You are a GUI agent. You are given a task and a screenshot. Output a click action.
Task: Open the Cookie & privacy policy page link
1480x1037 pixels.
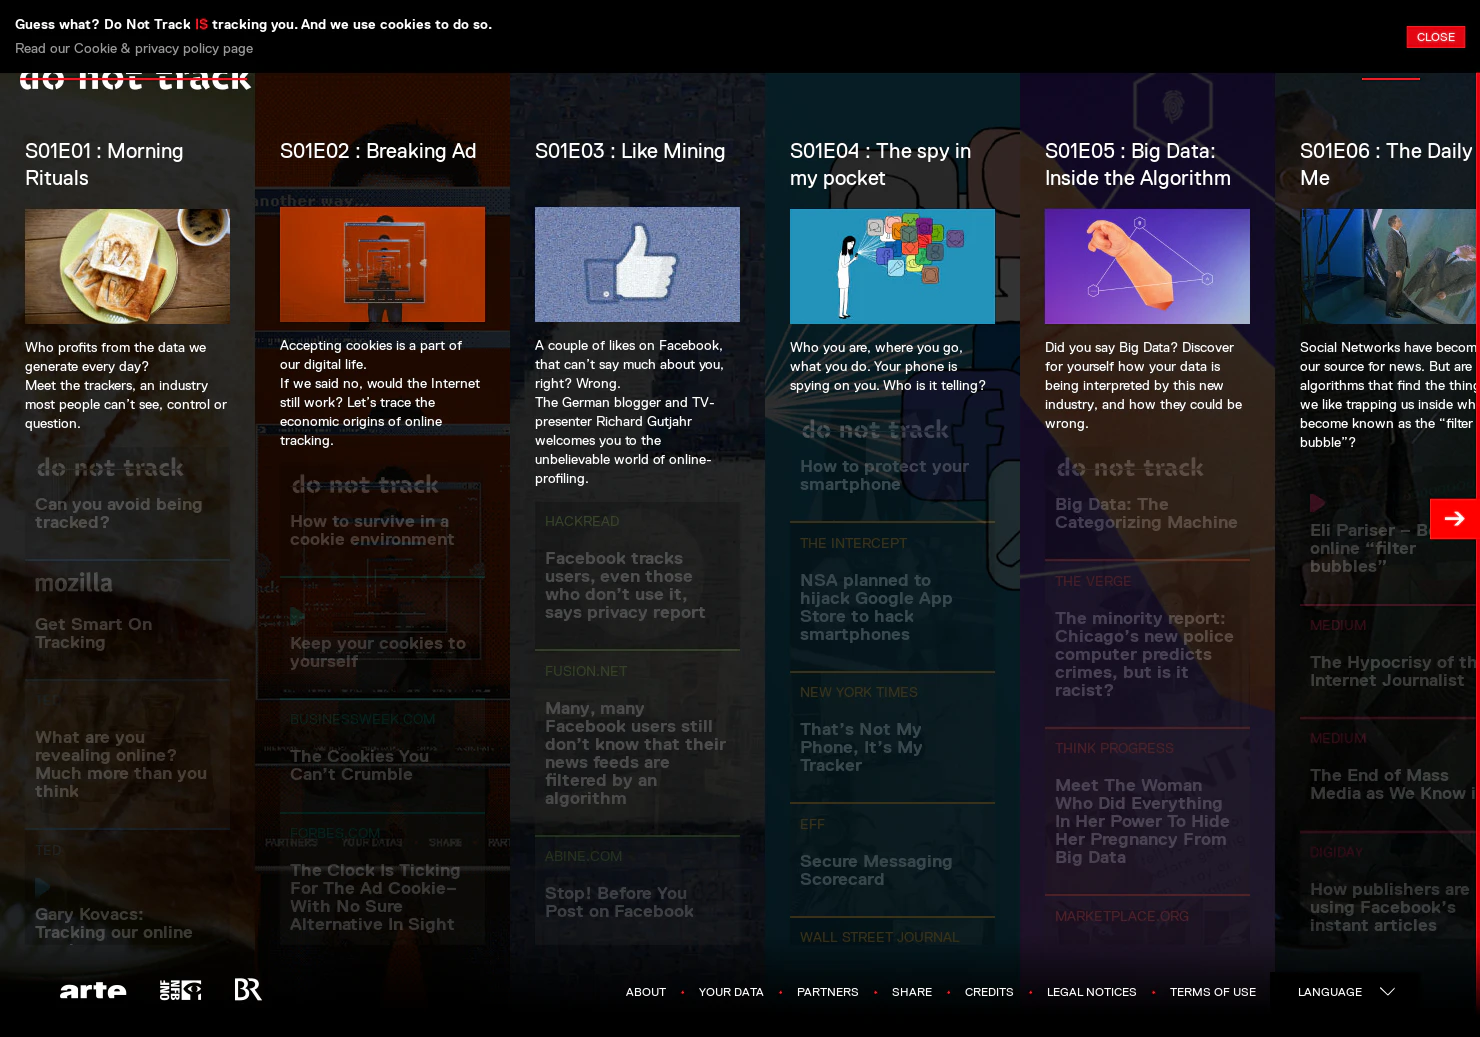coord(134,48)
